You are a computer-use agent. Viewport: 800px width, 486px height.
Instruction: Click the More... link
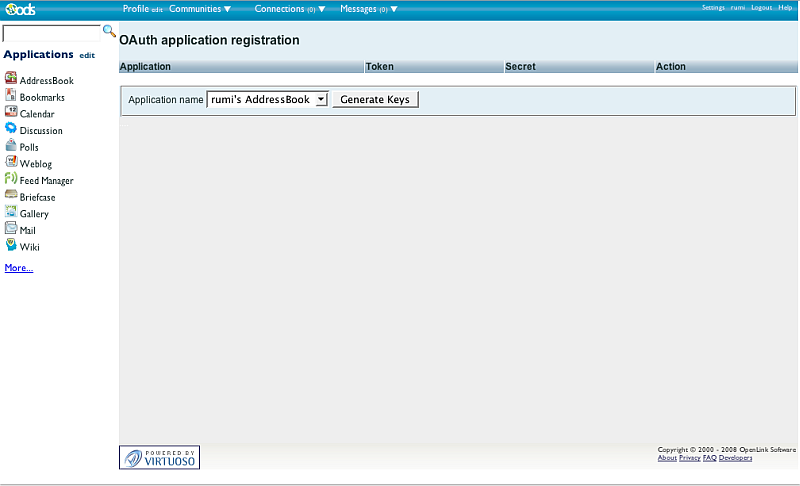coord(19,268)
